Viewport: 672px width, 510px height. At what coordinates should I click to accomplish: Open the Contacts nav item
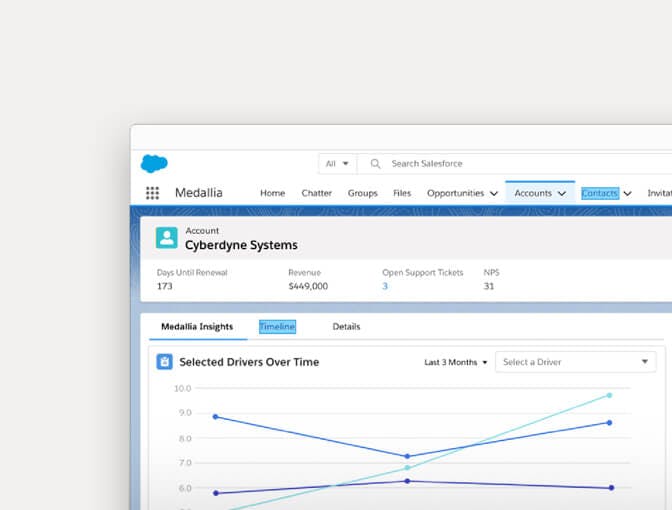click(600, 193)
